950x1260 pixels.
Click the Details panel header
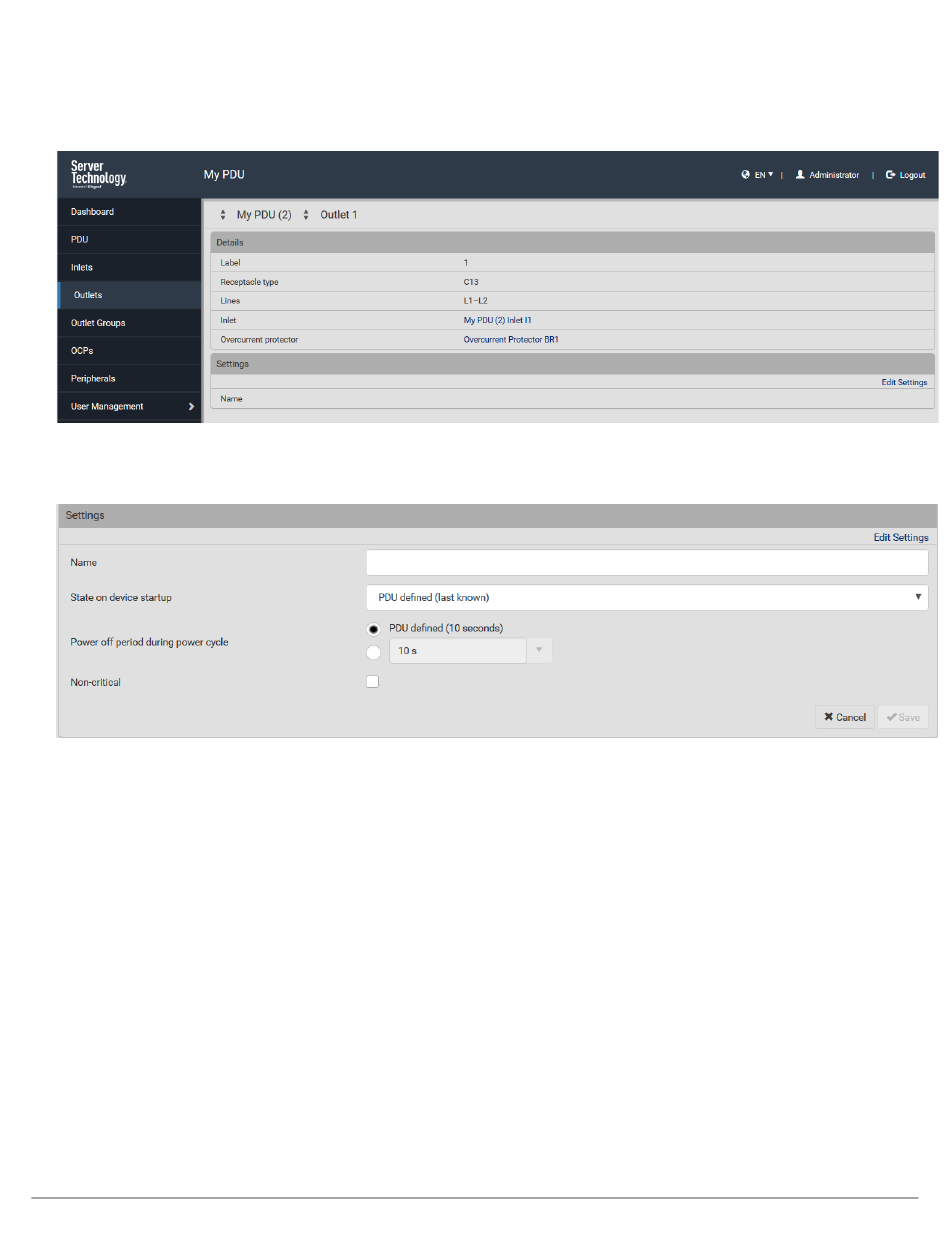(x=572, y=242)
